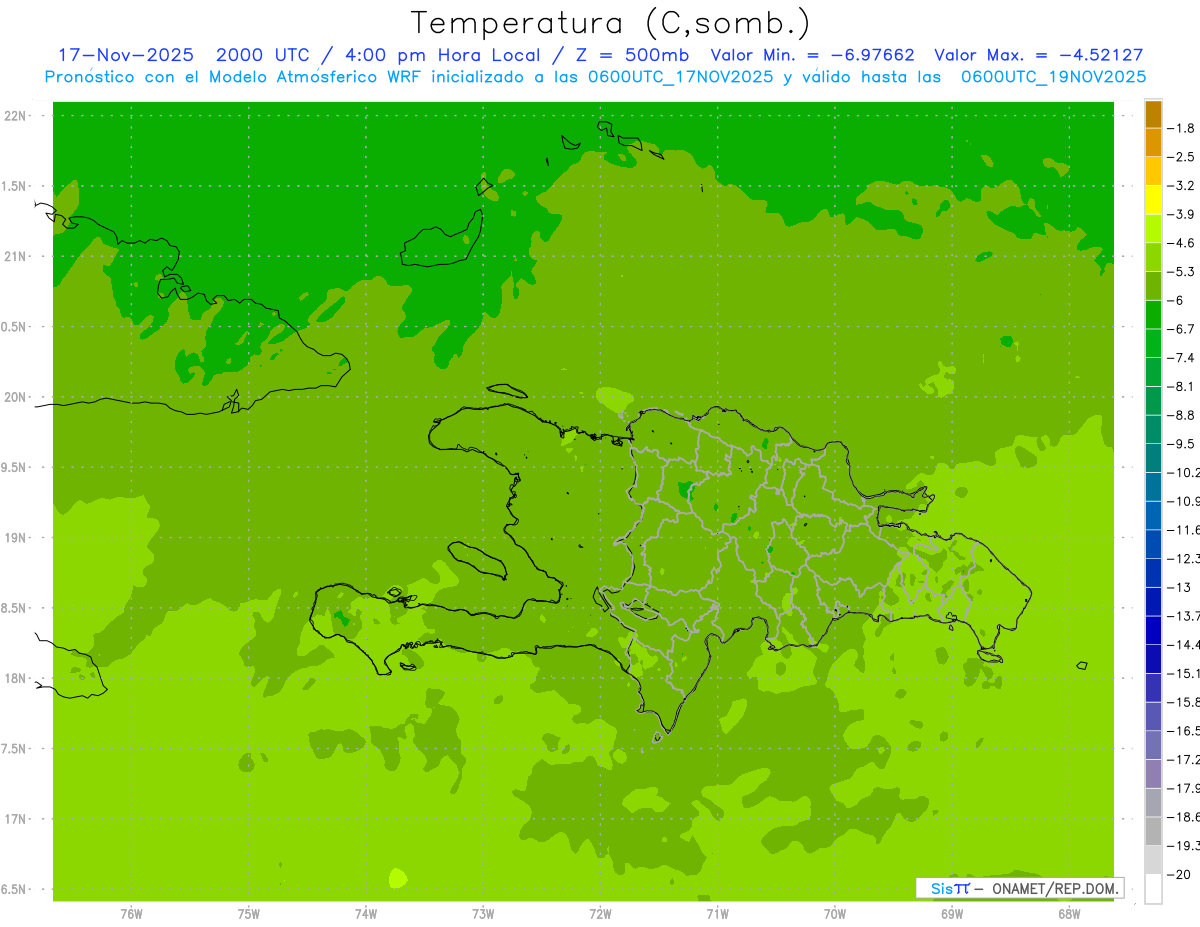
Task: Click the "SisTT – ONAMET/REP.DOM." credit label
Action: (1020, 888)
